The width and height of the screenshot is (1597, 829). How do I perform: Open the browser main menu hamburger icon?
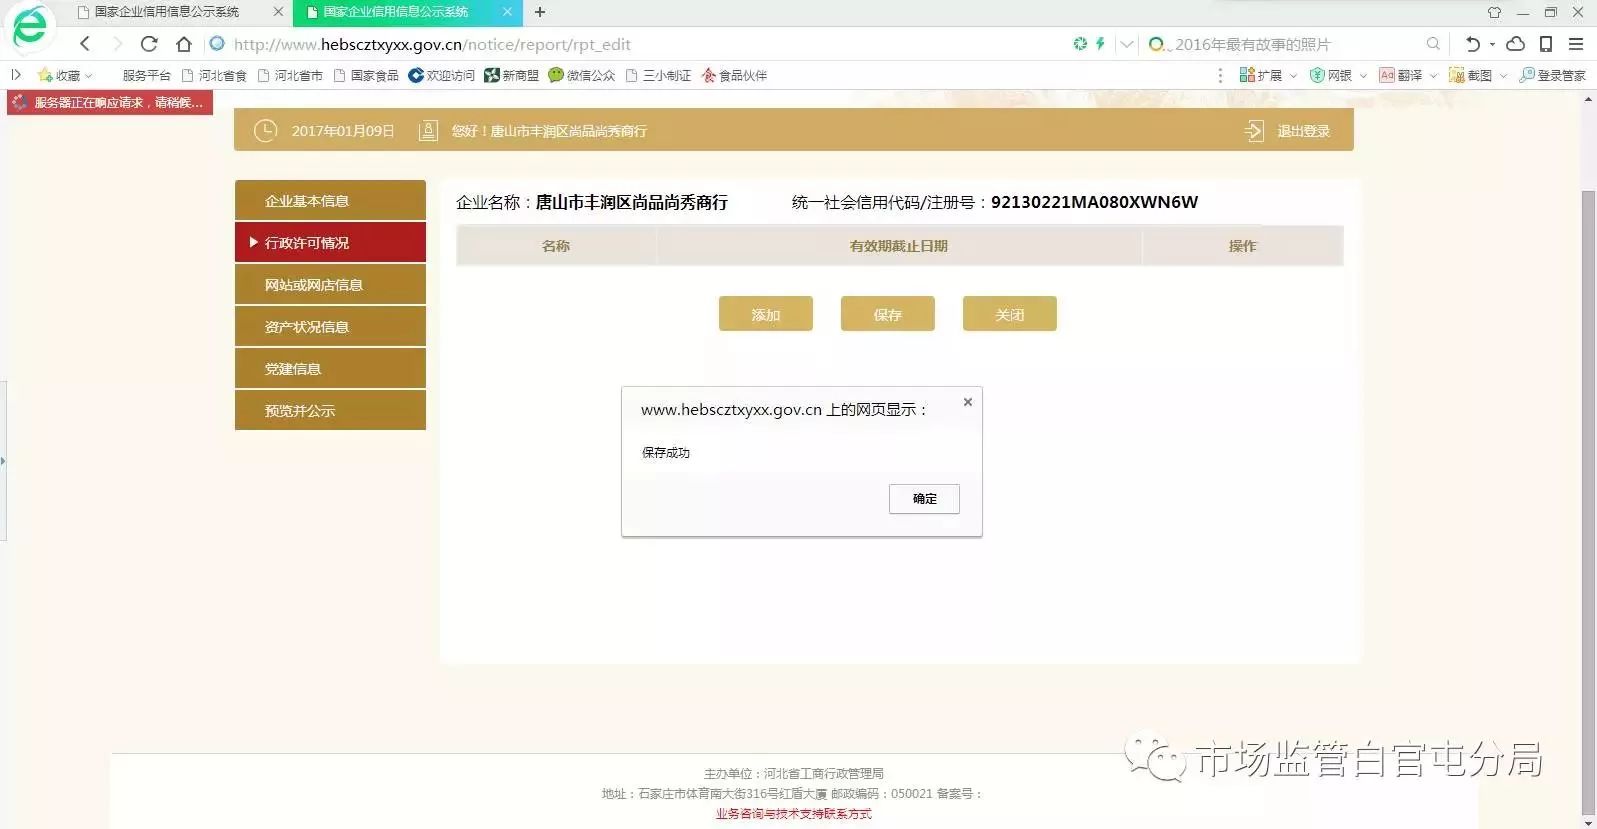[1576, 44]
